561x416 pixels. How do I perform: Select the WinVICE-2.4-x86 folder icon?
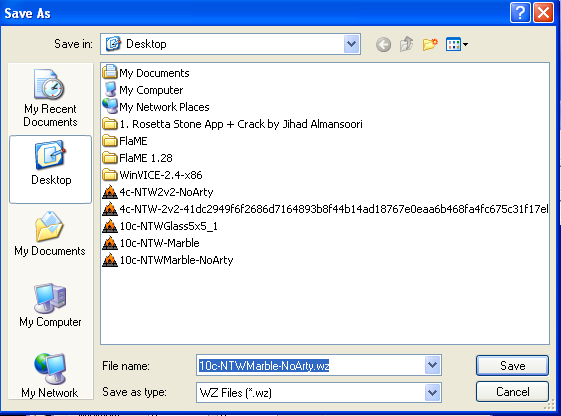click(110, 175)
